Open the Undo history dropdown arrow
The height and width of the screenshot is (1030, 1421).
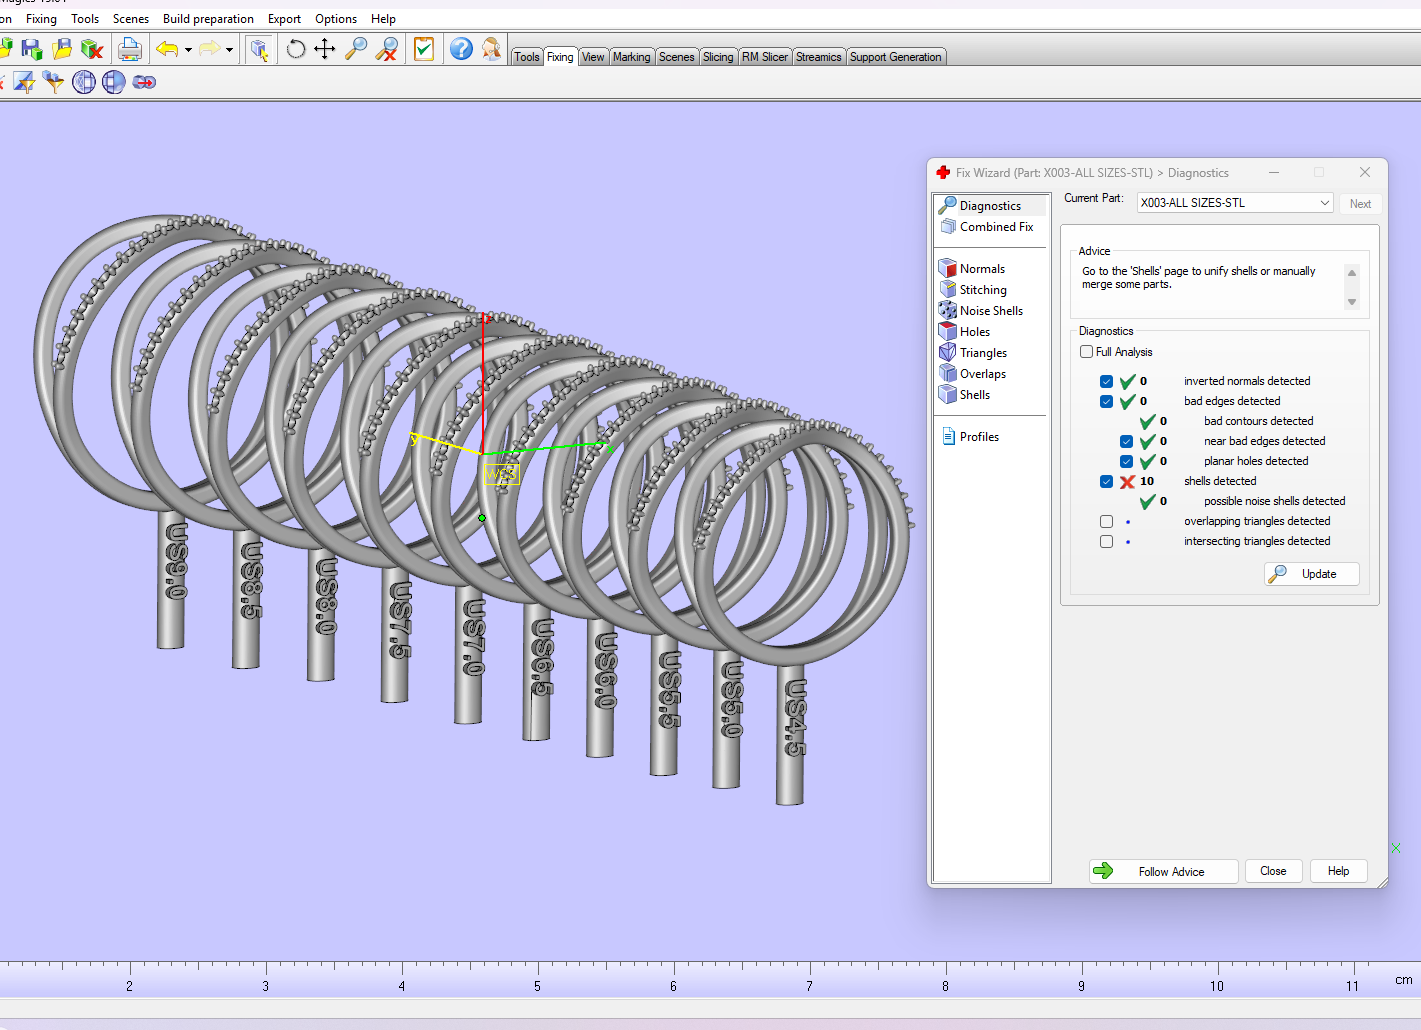188,50
